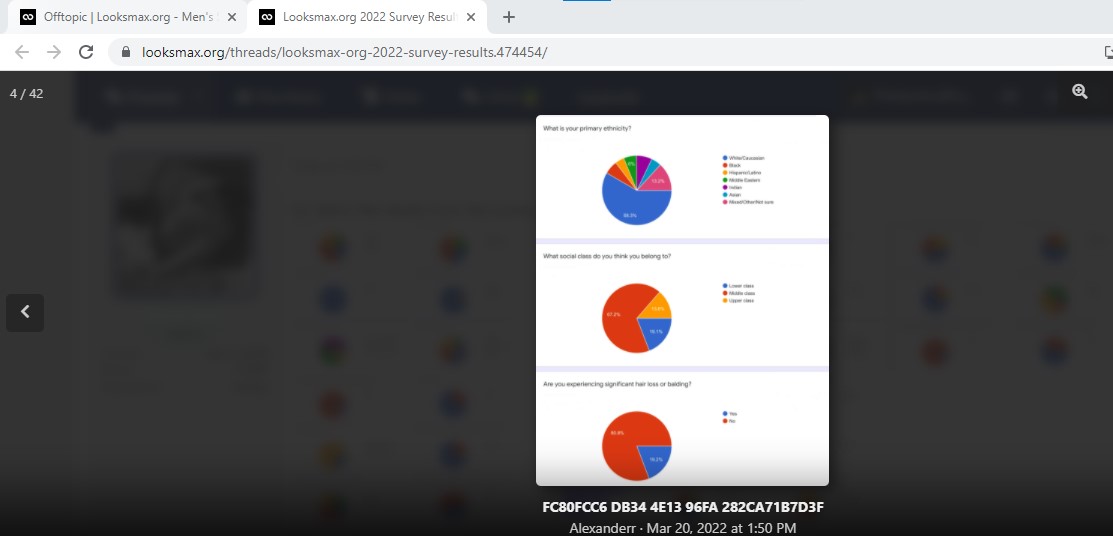Select the Looksmax.org 2022 Survey Results tab

(367, 17)
